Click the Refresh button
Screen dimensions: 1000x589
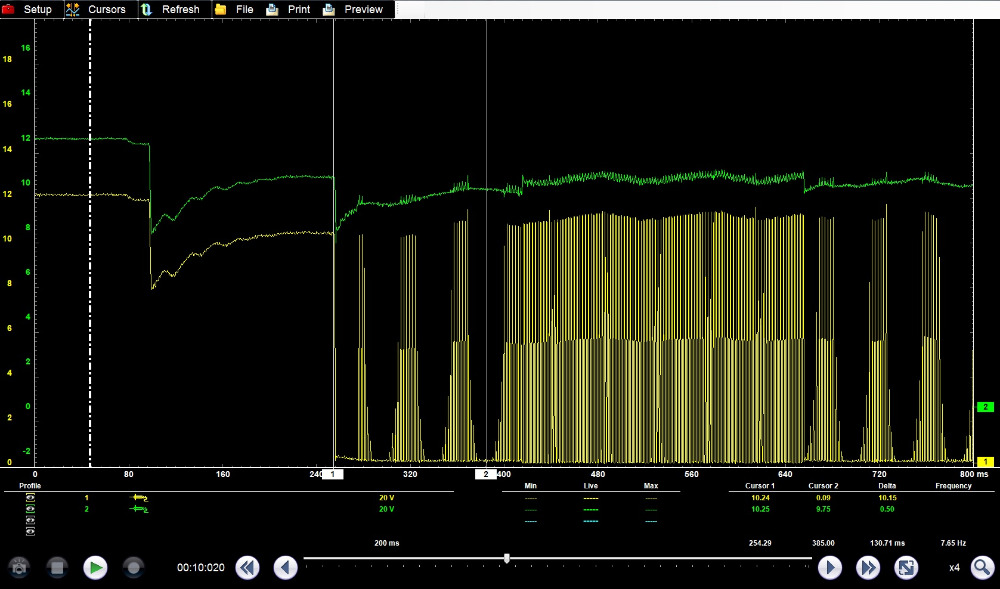pyautogui.click(x=170, y=9)
